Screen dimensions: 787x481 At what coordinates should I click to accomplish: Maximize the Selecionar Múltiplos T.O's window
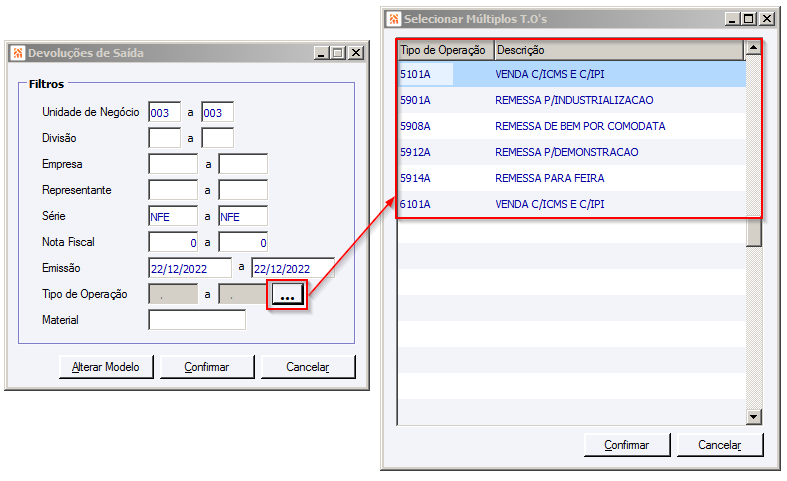749,19
